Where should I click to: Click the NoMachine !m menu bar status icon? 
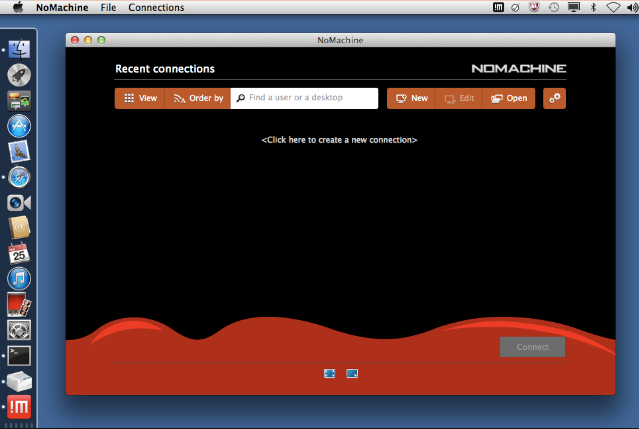click(498, 7)
